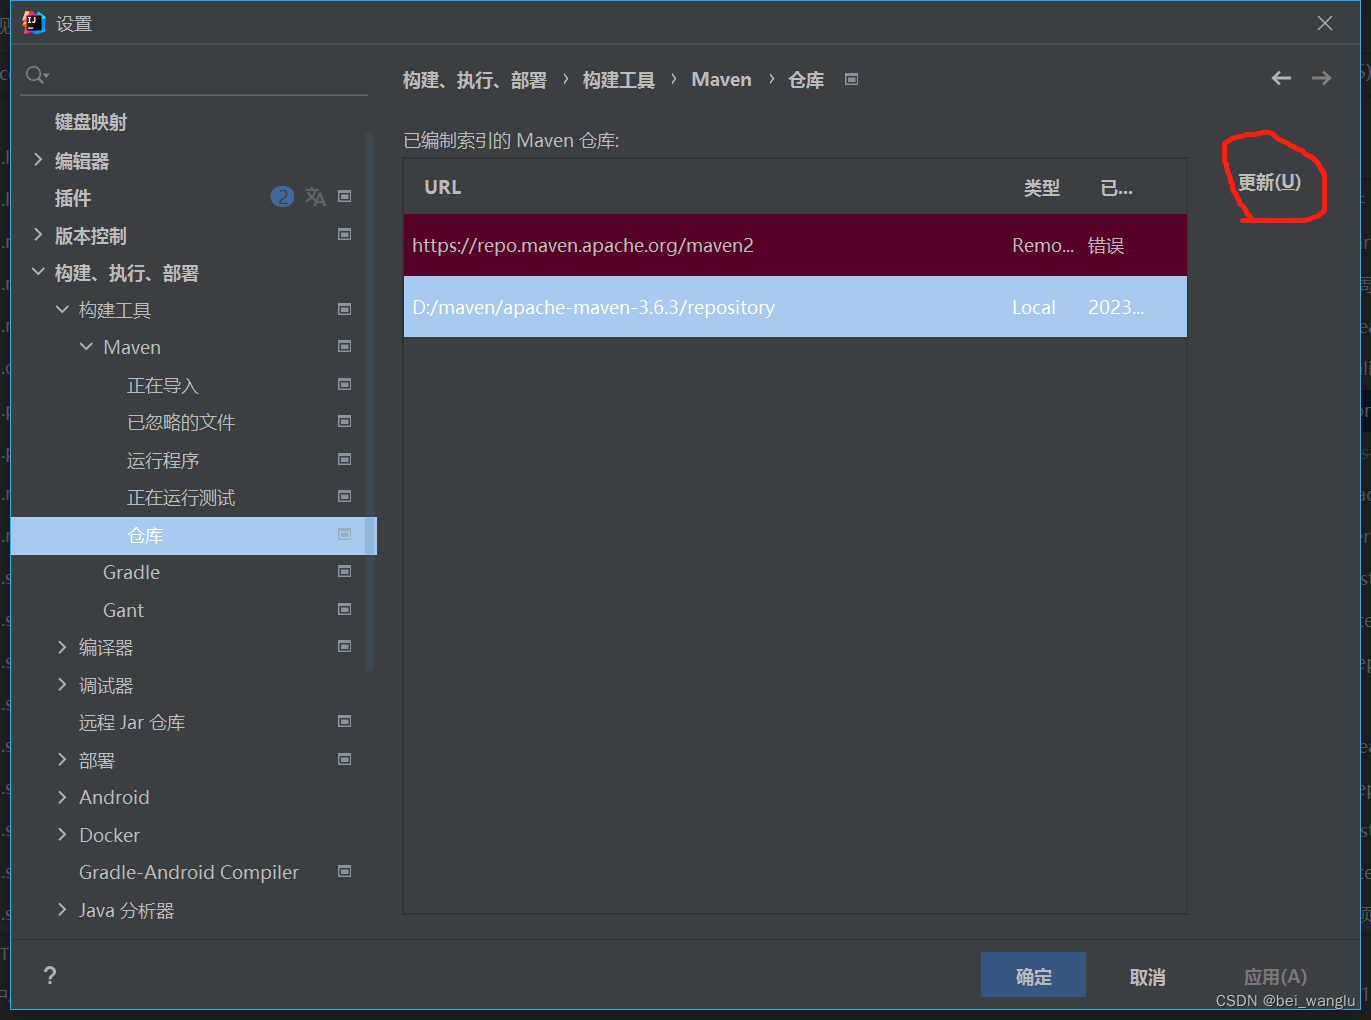Click the help question mark icon
The height and width of the screenshot is (1020, 1371).
tap(50, 976)
